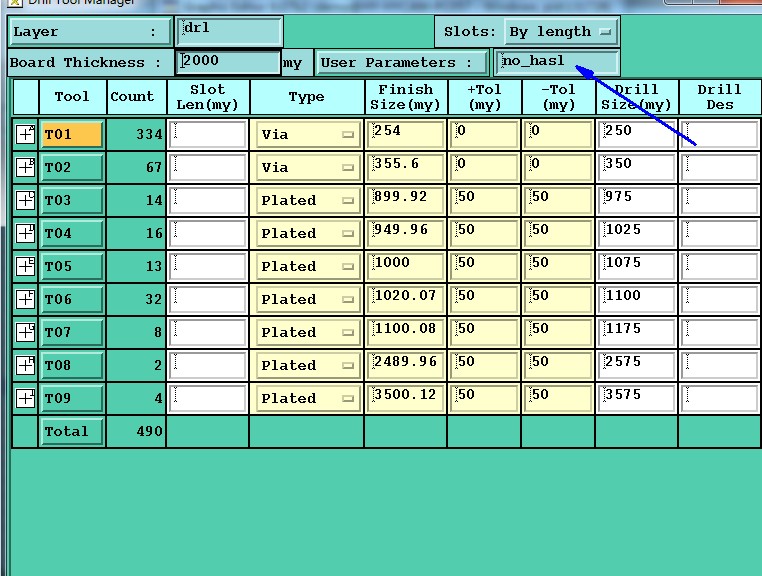Screen dimensions: 762x576
Task: Click the Drill Size field 3575
Action: (x=636, y=398)
